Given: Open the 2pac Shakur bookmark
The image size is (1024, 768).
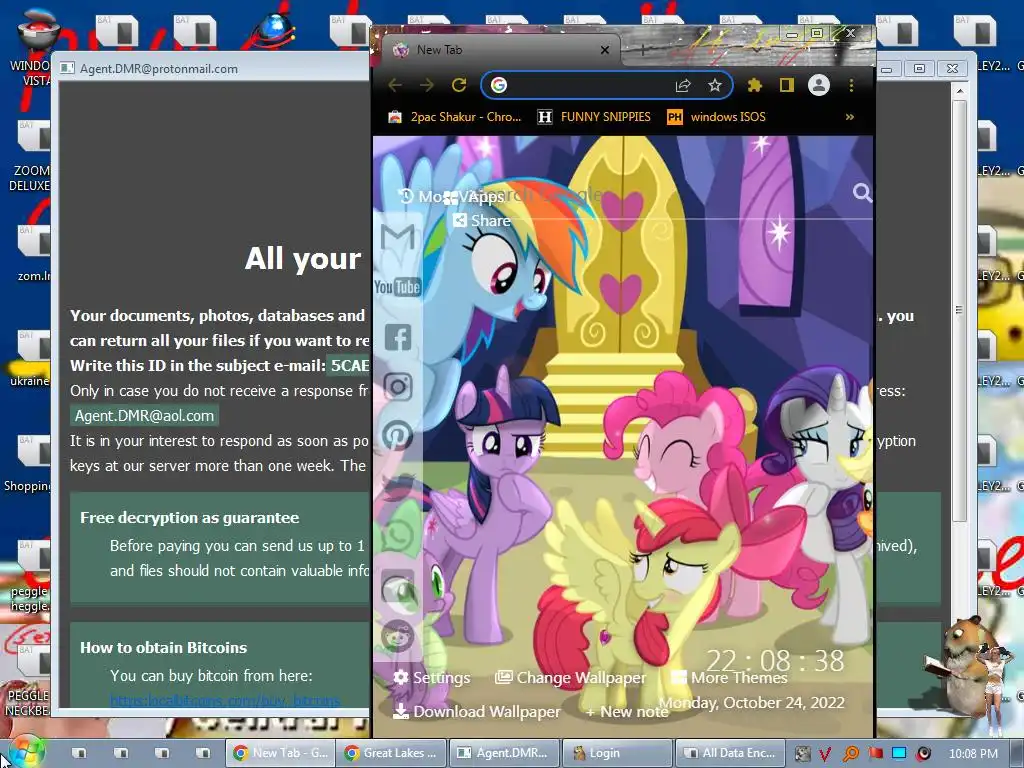Looking at the screenshot, I should click(455, 117).
